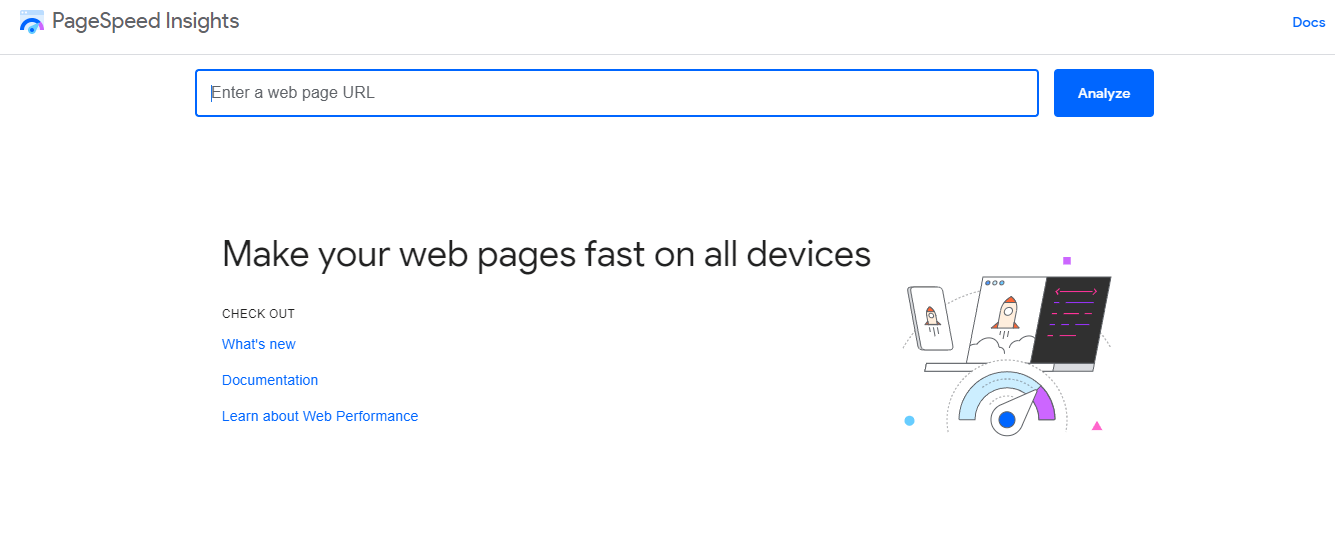Click the purple gauge segment
The width and height of the screenshot is (1335, 539).
[x=1044, y=403]
